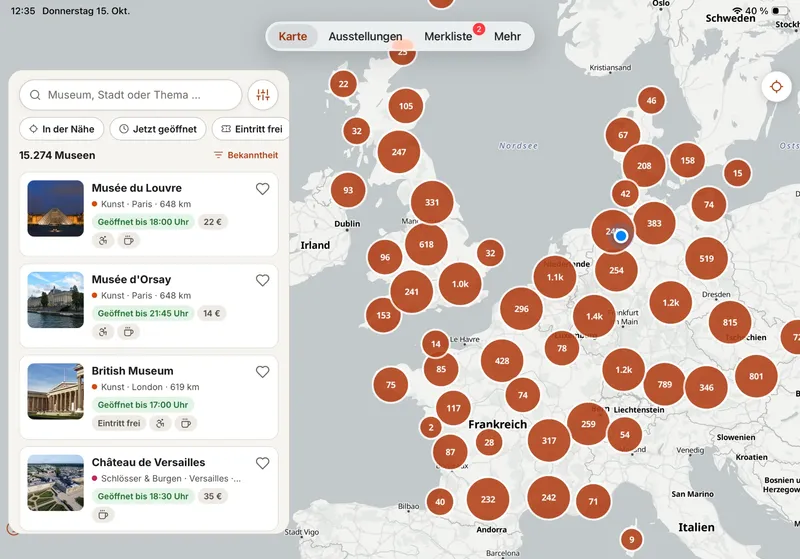The height and width of the screenshot is (559, 800).
Task: Tap wheelchair accessibility icon on Louvre card
Action: [x=103, y=240]
